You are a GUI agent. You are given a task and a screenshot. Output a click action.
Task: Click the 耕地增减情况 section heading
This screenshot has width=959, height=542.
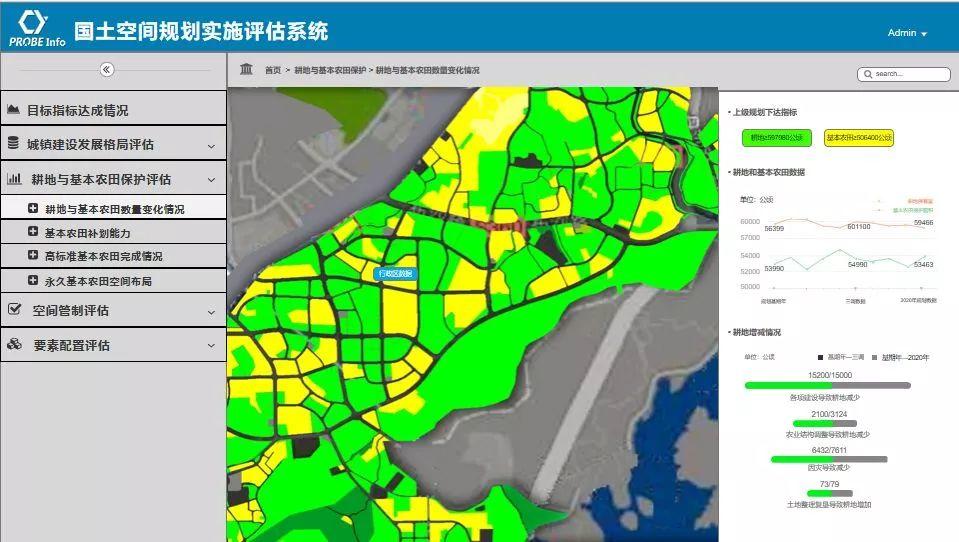pos(757,332)
